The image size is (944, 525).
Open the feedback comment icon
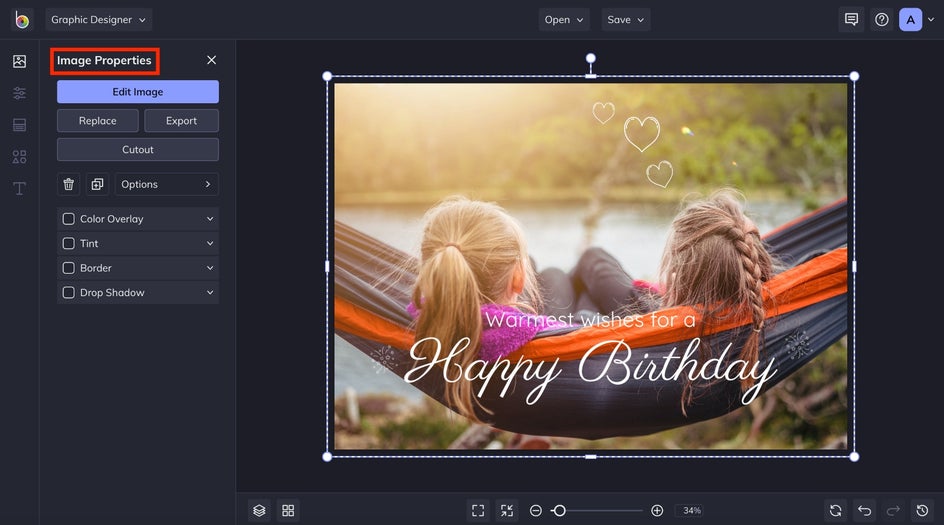(x=851, y=20)
